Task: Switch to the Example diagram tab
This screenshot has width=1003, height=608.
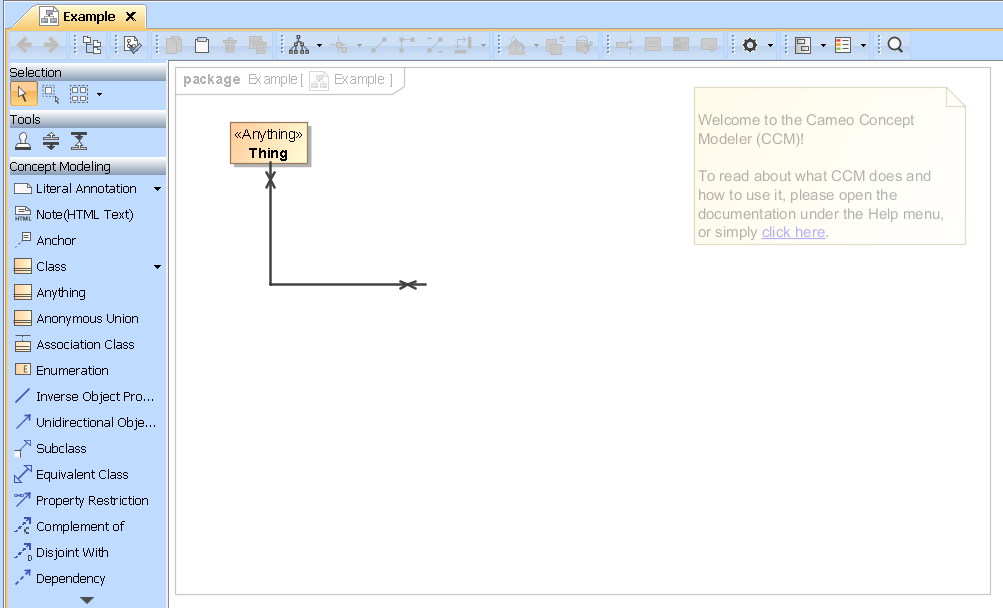Action: pyautogui.click(x=88, y=16)
